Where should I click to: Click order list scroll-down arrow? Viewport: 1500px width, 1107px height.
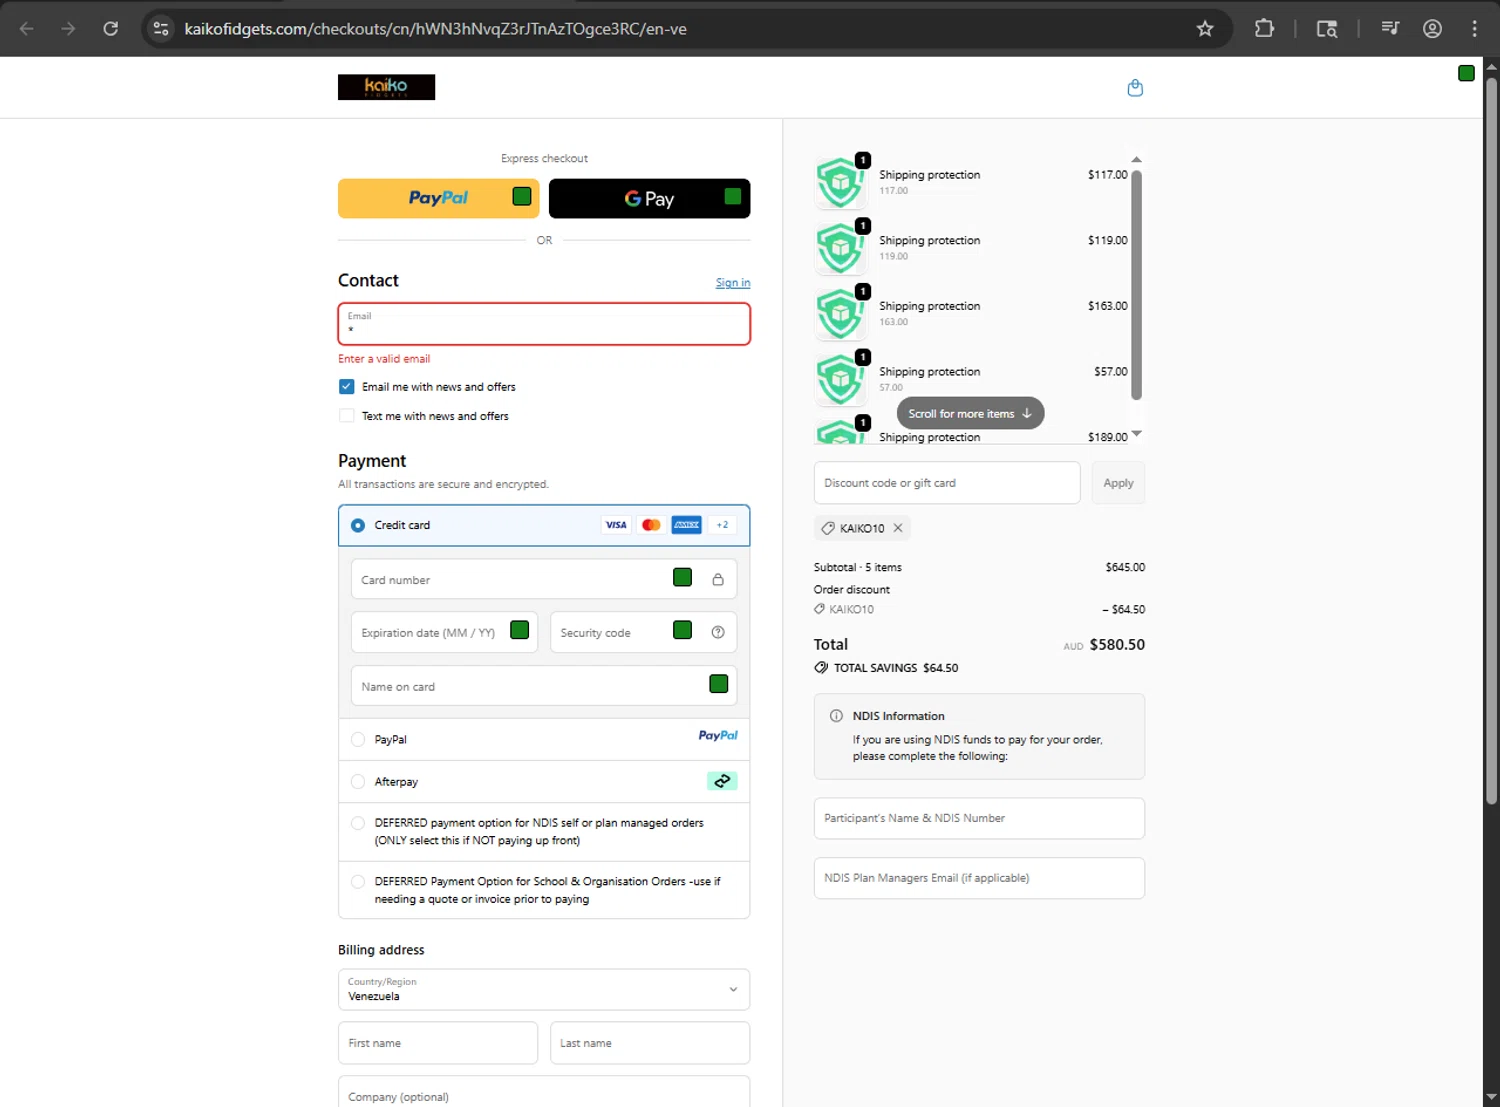[x=1136, y=434]
